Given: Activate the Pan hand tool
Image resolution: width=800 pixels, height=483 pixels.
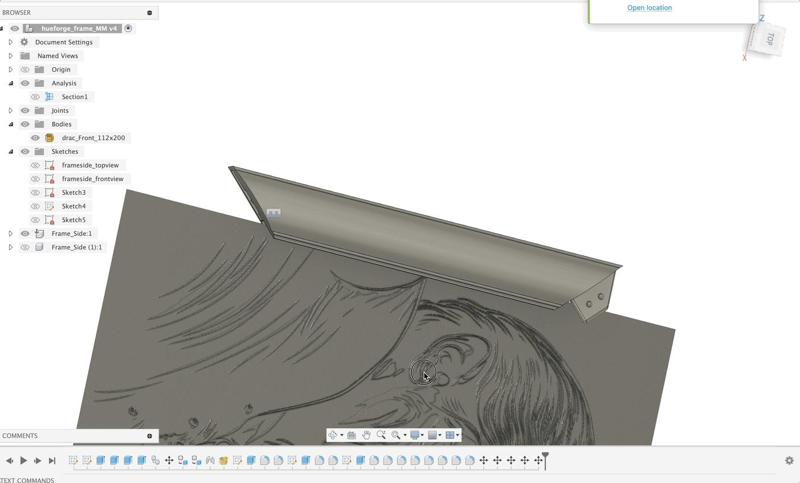Looking at the screenshot, I should click(x=366, y=435).
